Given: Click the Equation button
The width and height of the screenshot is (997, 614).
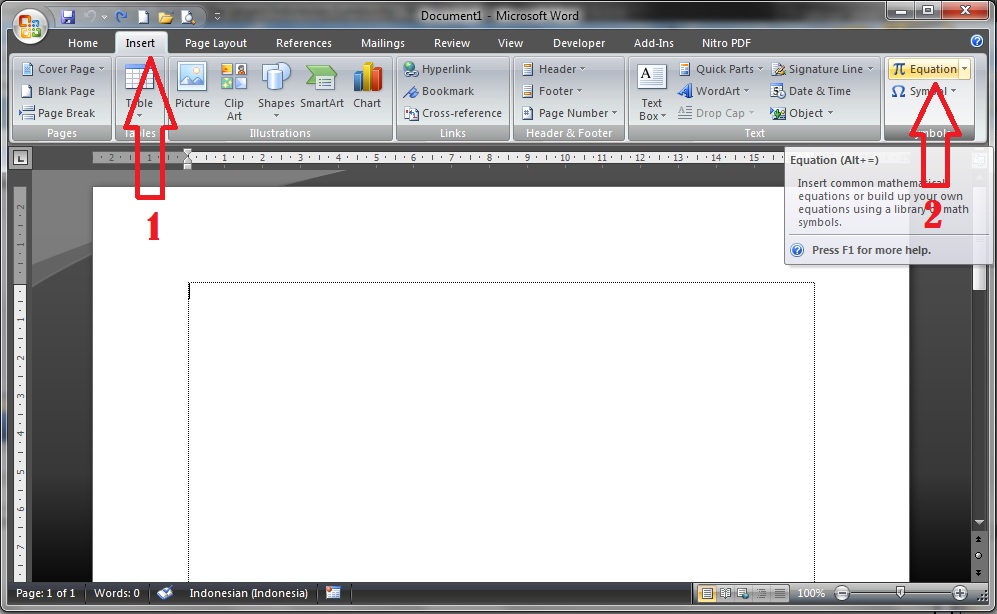Looking at the screenshot, I should click(924, 69).
